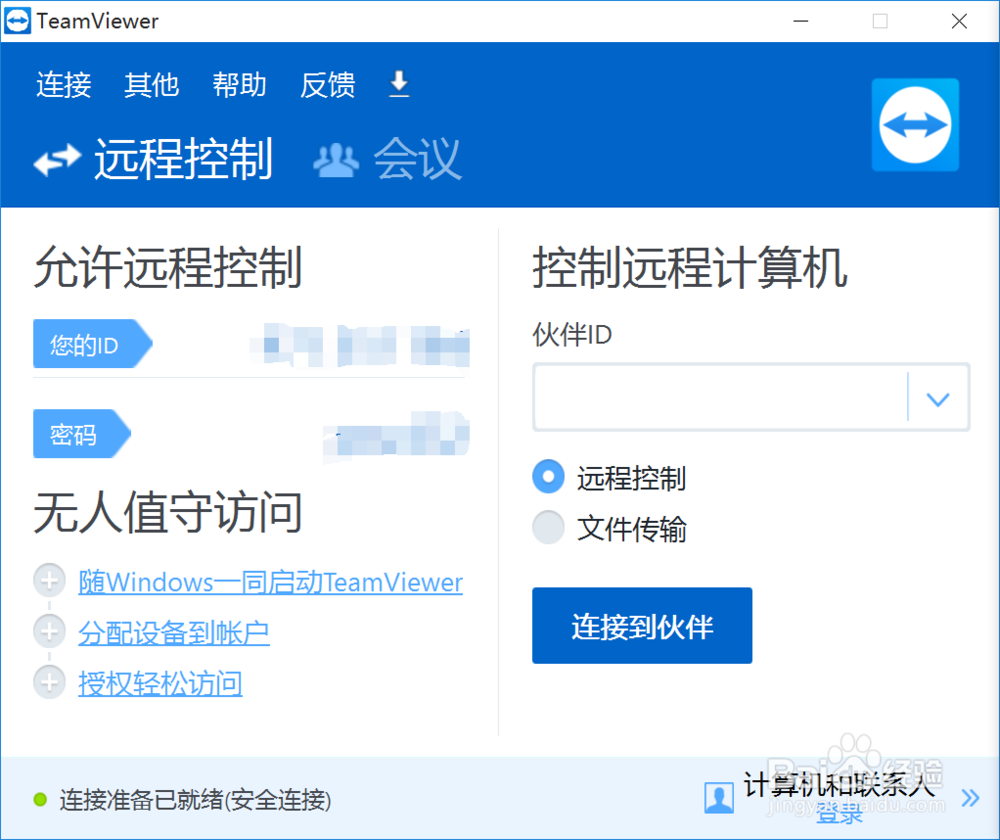The width and height of the screenshot is (1000, 840).
Task: Open the 连接 menu
Action: tap(63, 85)
